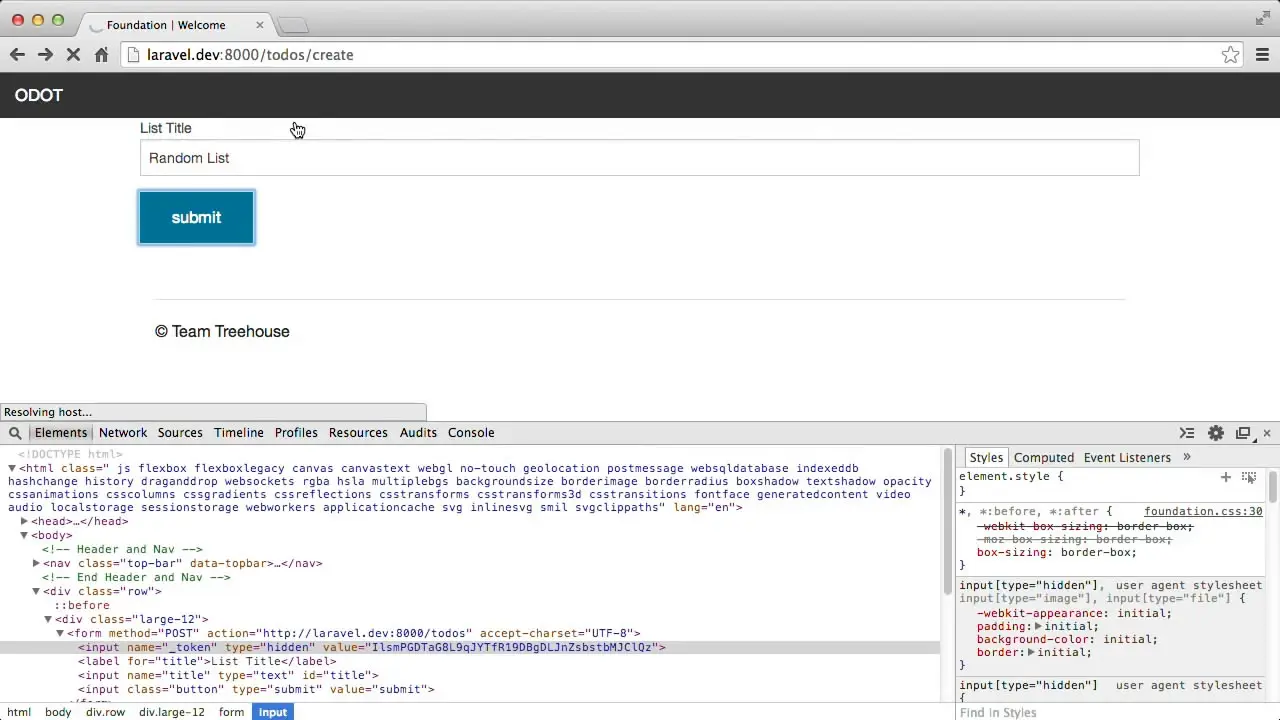Collapse the body node
This screenshot has width=1280, height=720.
pyautogui.click(x=24, y=535)
